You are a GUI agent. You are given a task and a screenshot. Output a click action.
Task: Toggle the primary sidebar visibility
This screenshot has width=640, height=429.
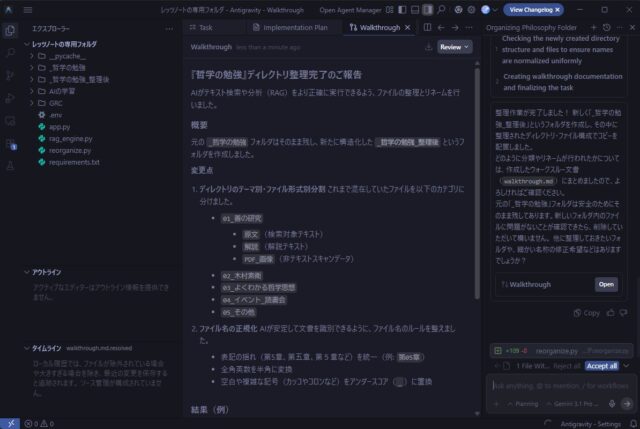pos(402,10)
